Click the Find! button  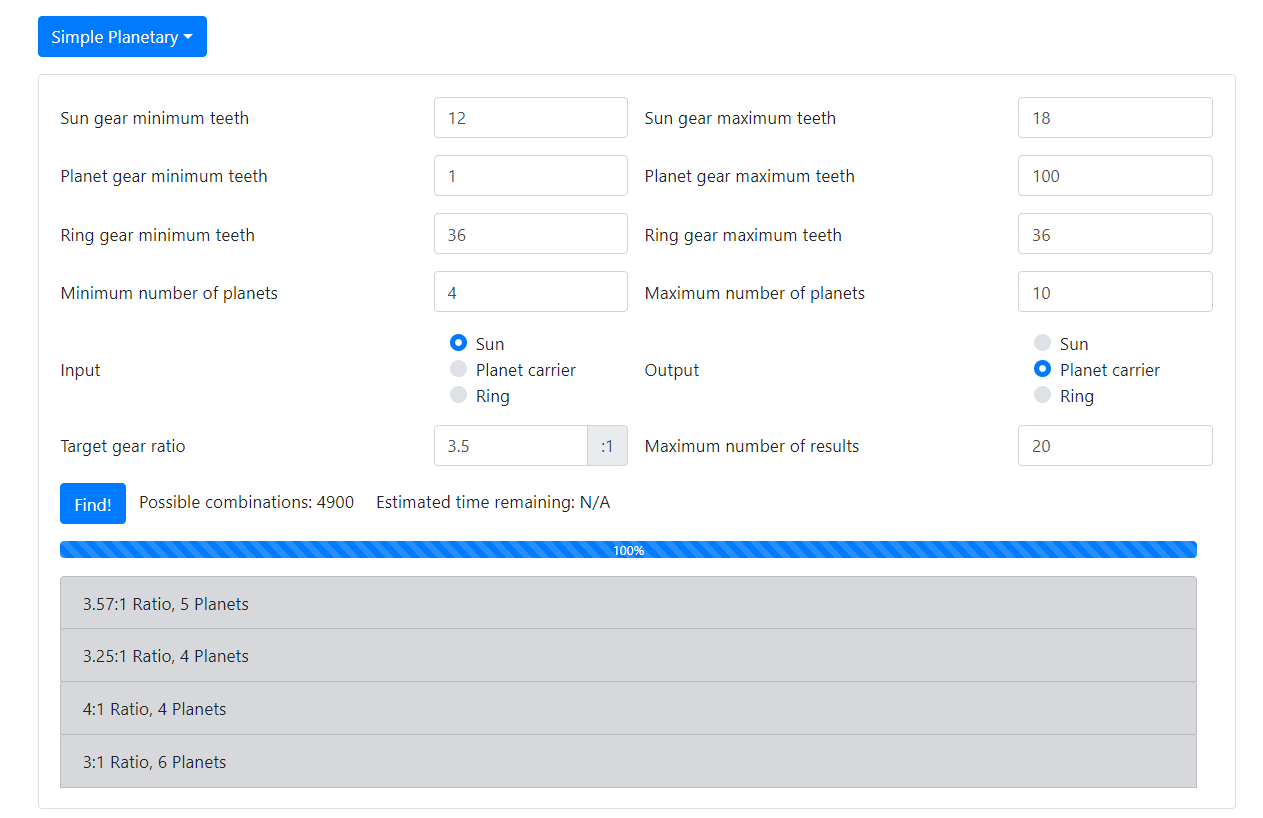(x=93, y=504)
